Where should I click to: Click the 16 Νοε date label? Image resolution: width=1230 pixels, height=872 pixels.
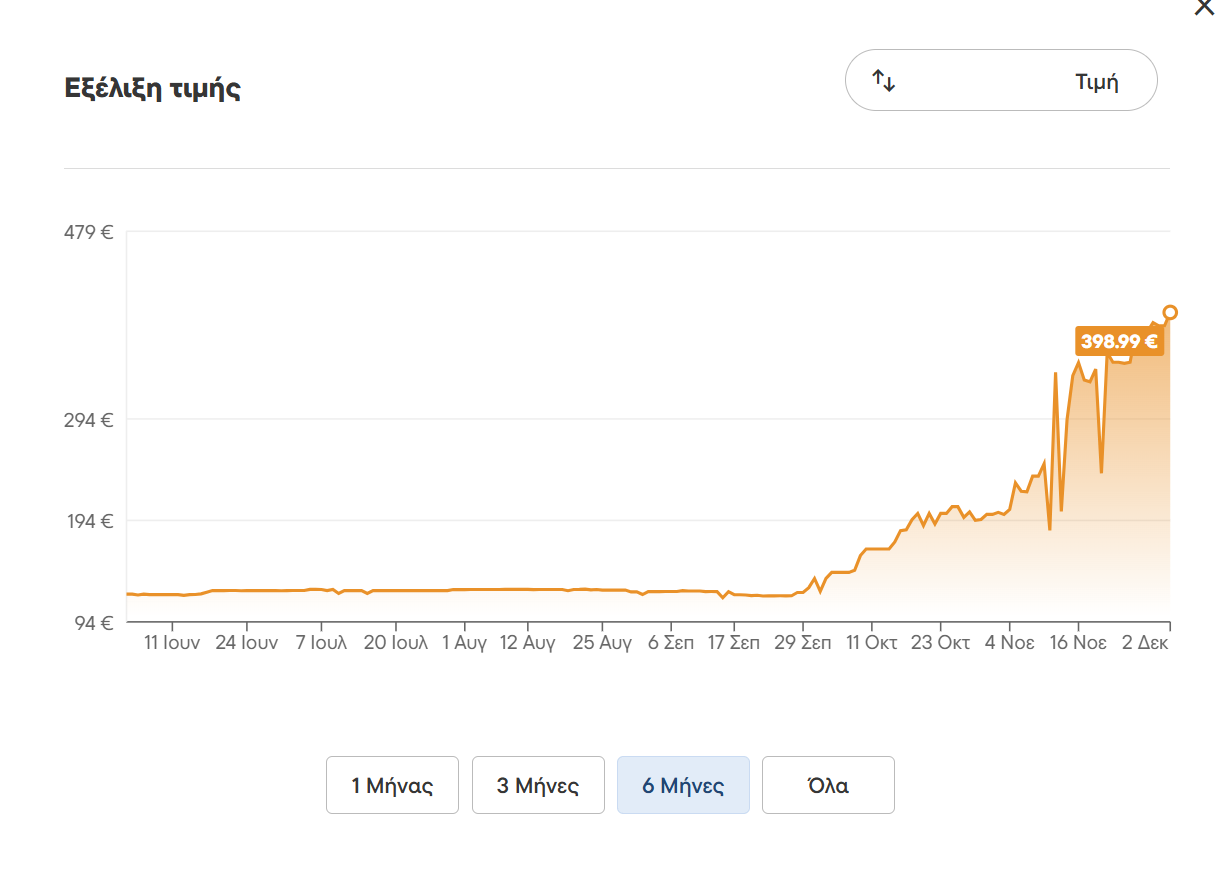[x=1075, y=643]
